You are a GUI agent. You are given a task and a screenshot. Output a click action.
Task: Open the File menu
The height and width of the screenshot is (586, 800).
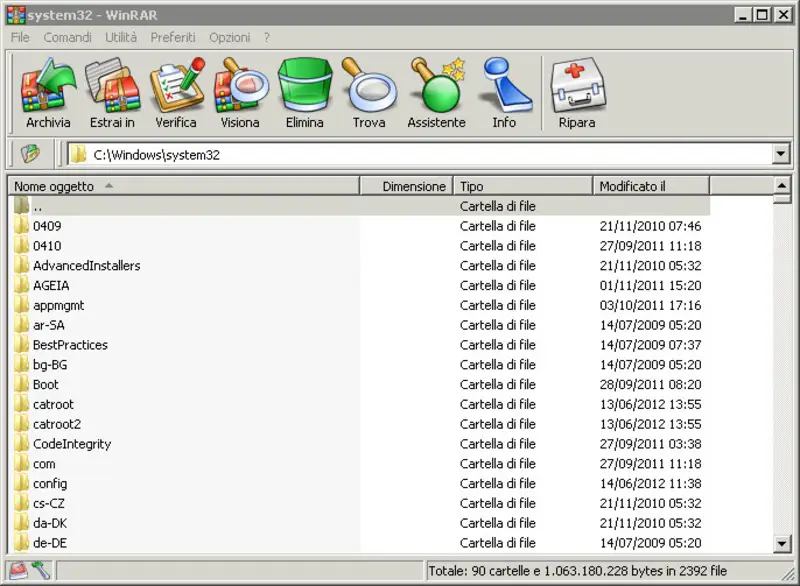pyautogui.click(x=20, y=37)
